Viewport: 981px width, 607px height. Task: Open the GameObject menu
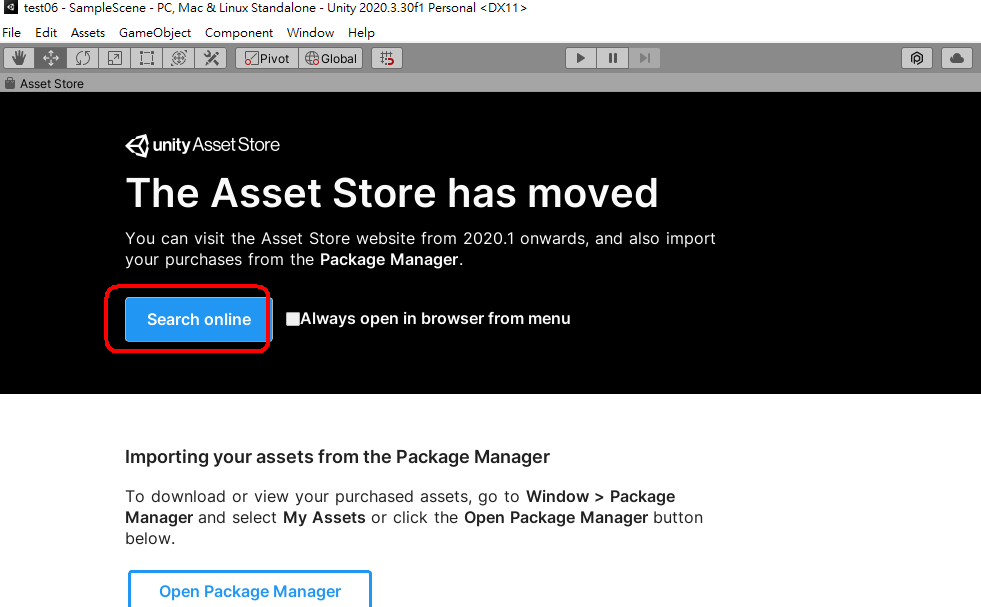[x=155, y=33]
